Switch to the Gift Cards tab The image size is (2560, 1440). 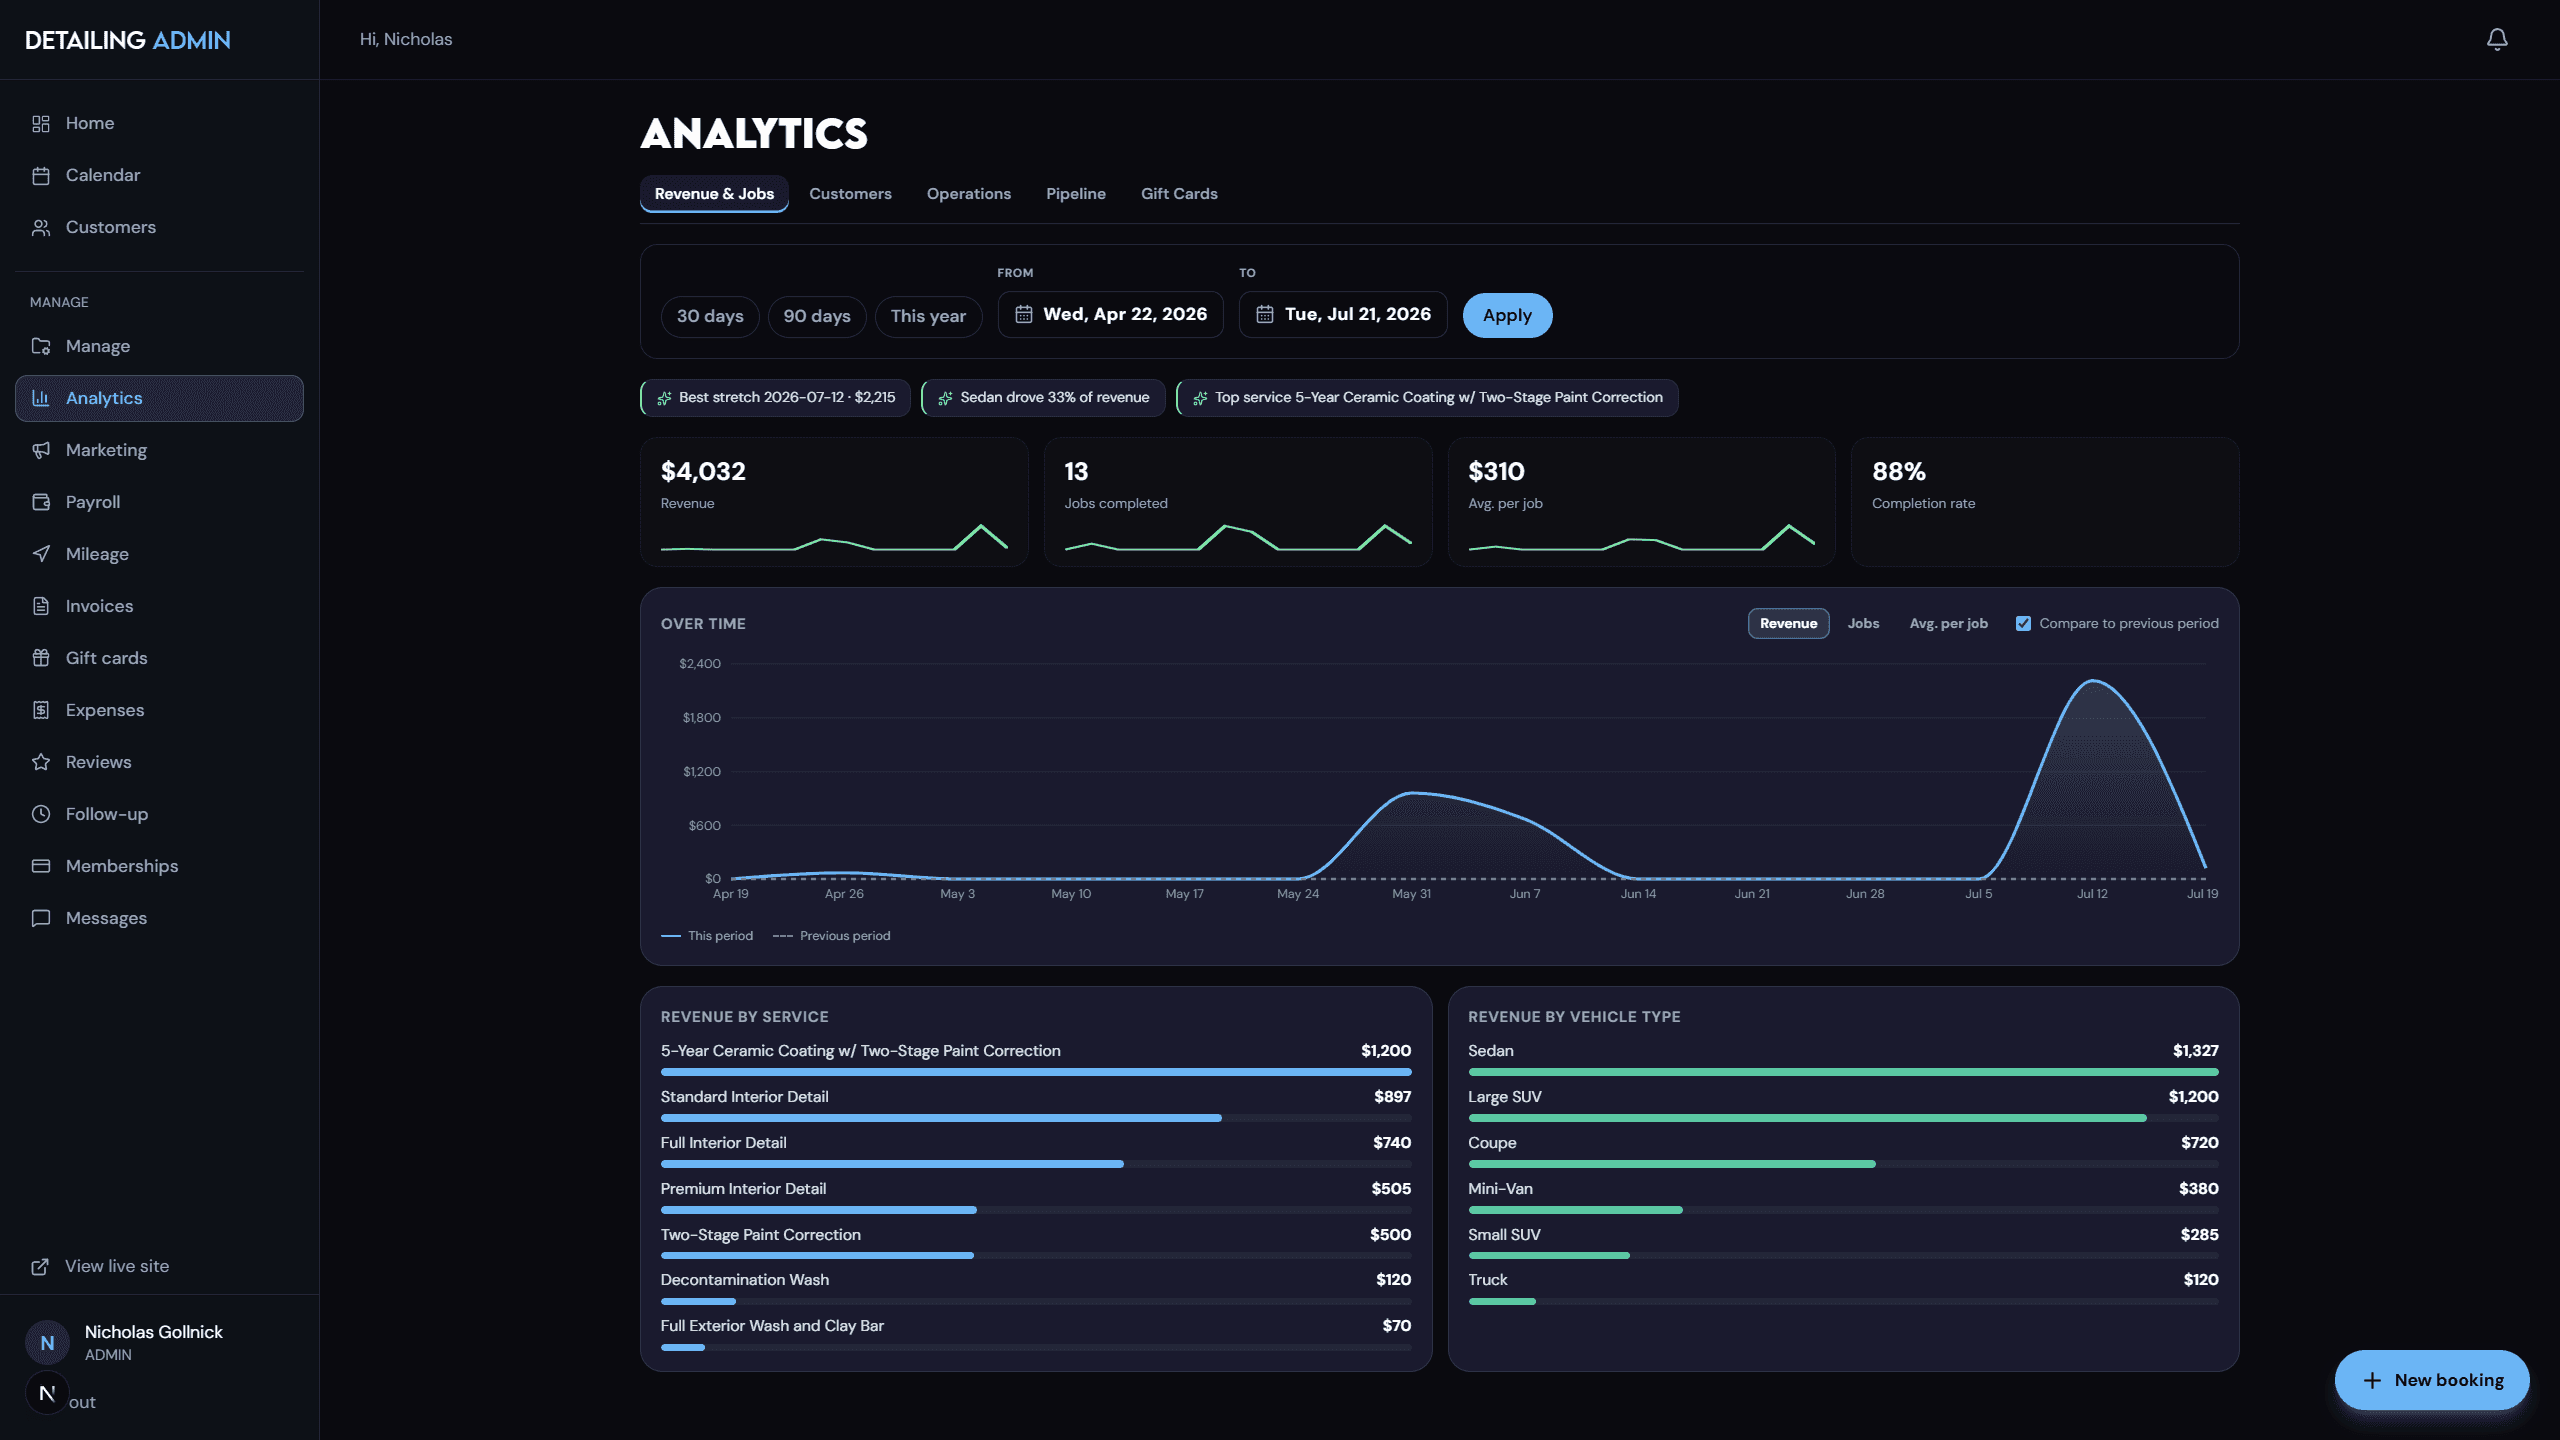(x=1179, y=194)
